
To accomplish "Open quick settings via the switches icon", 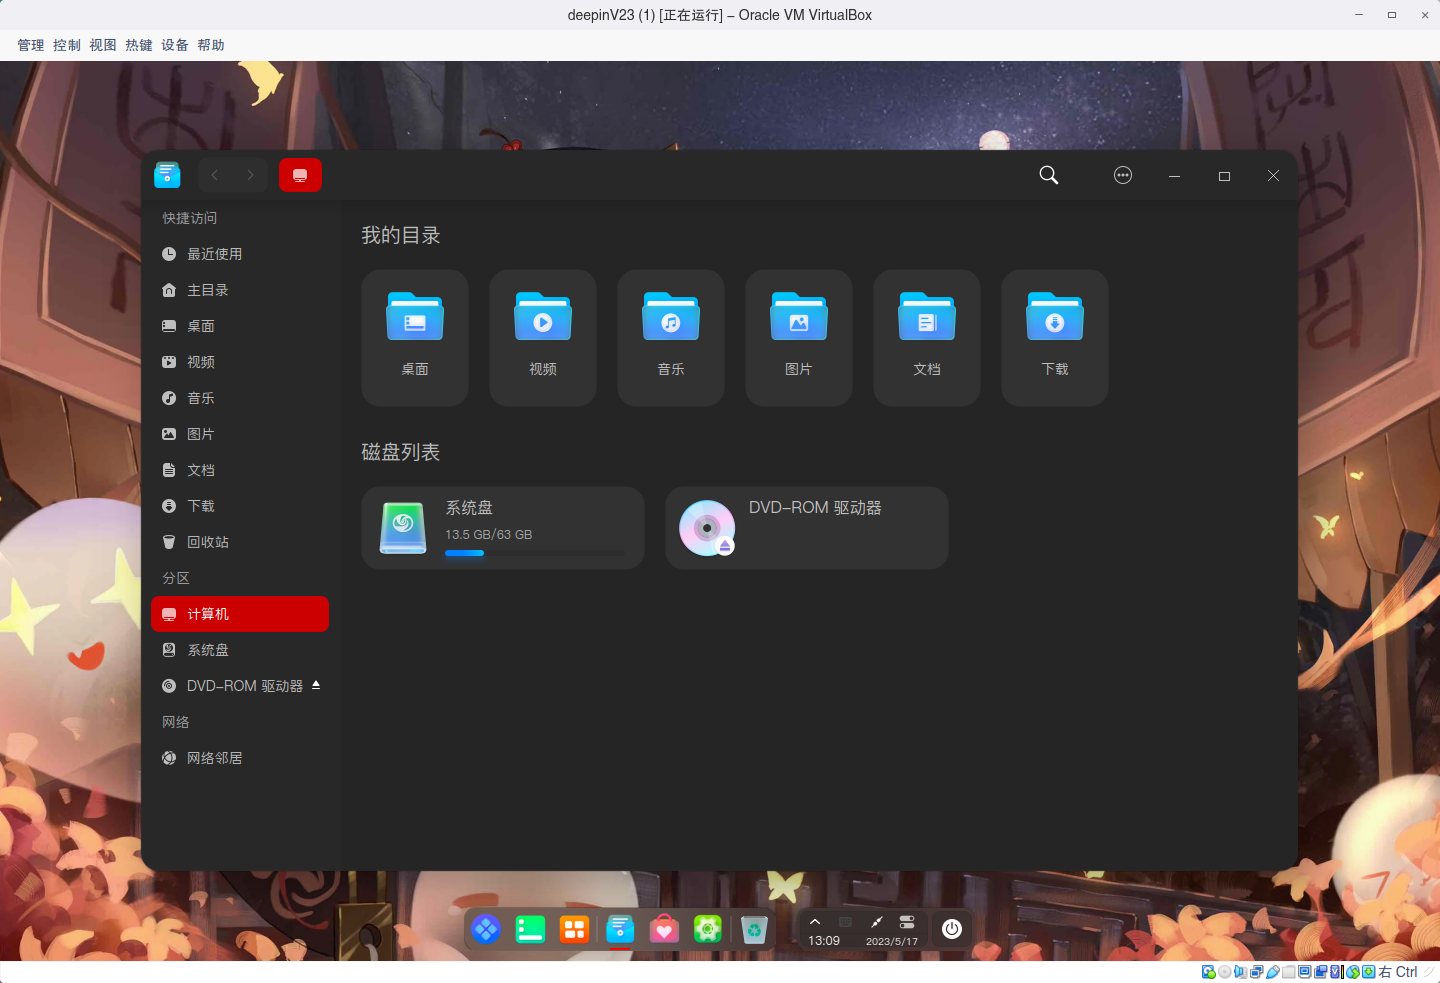I will pos(907,922).
